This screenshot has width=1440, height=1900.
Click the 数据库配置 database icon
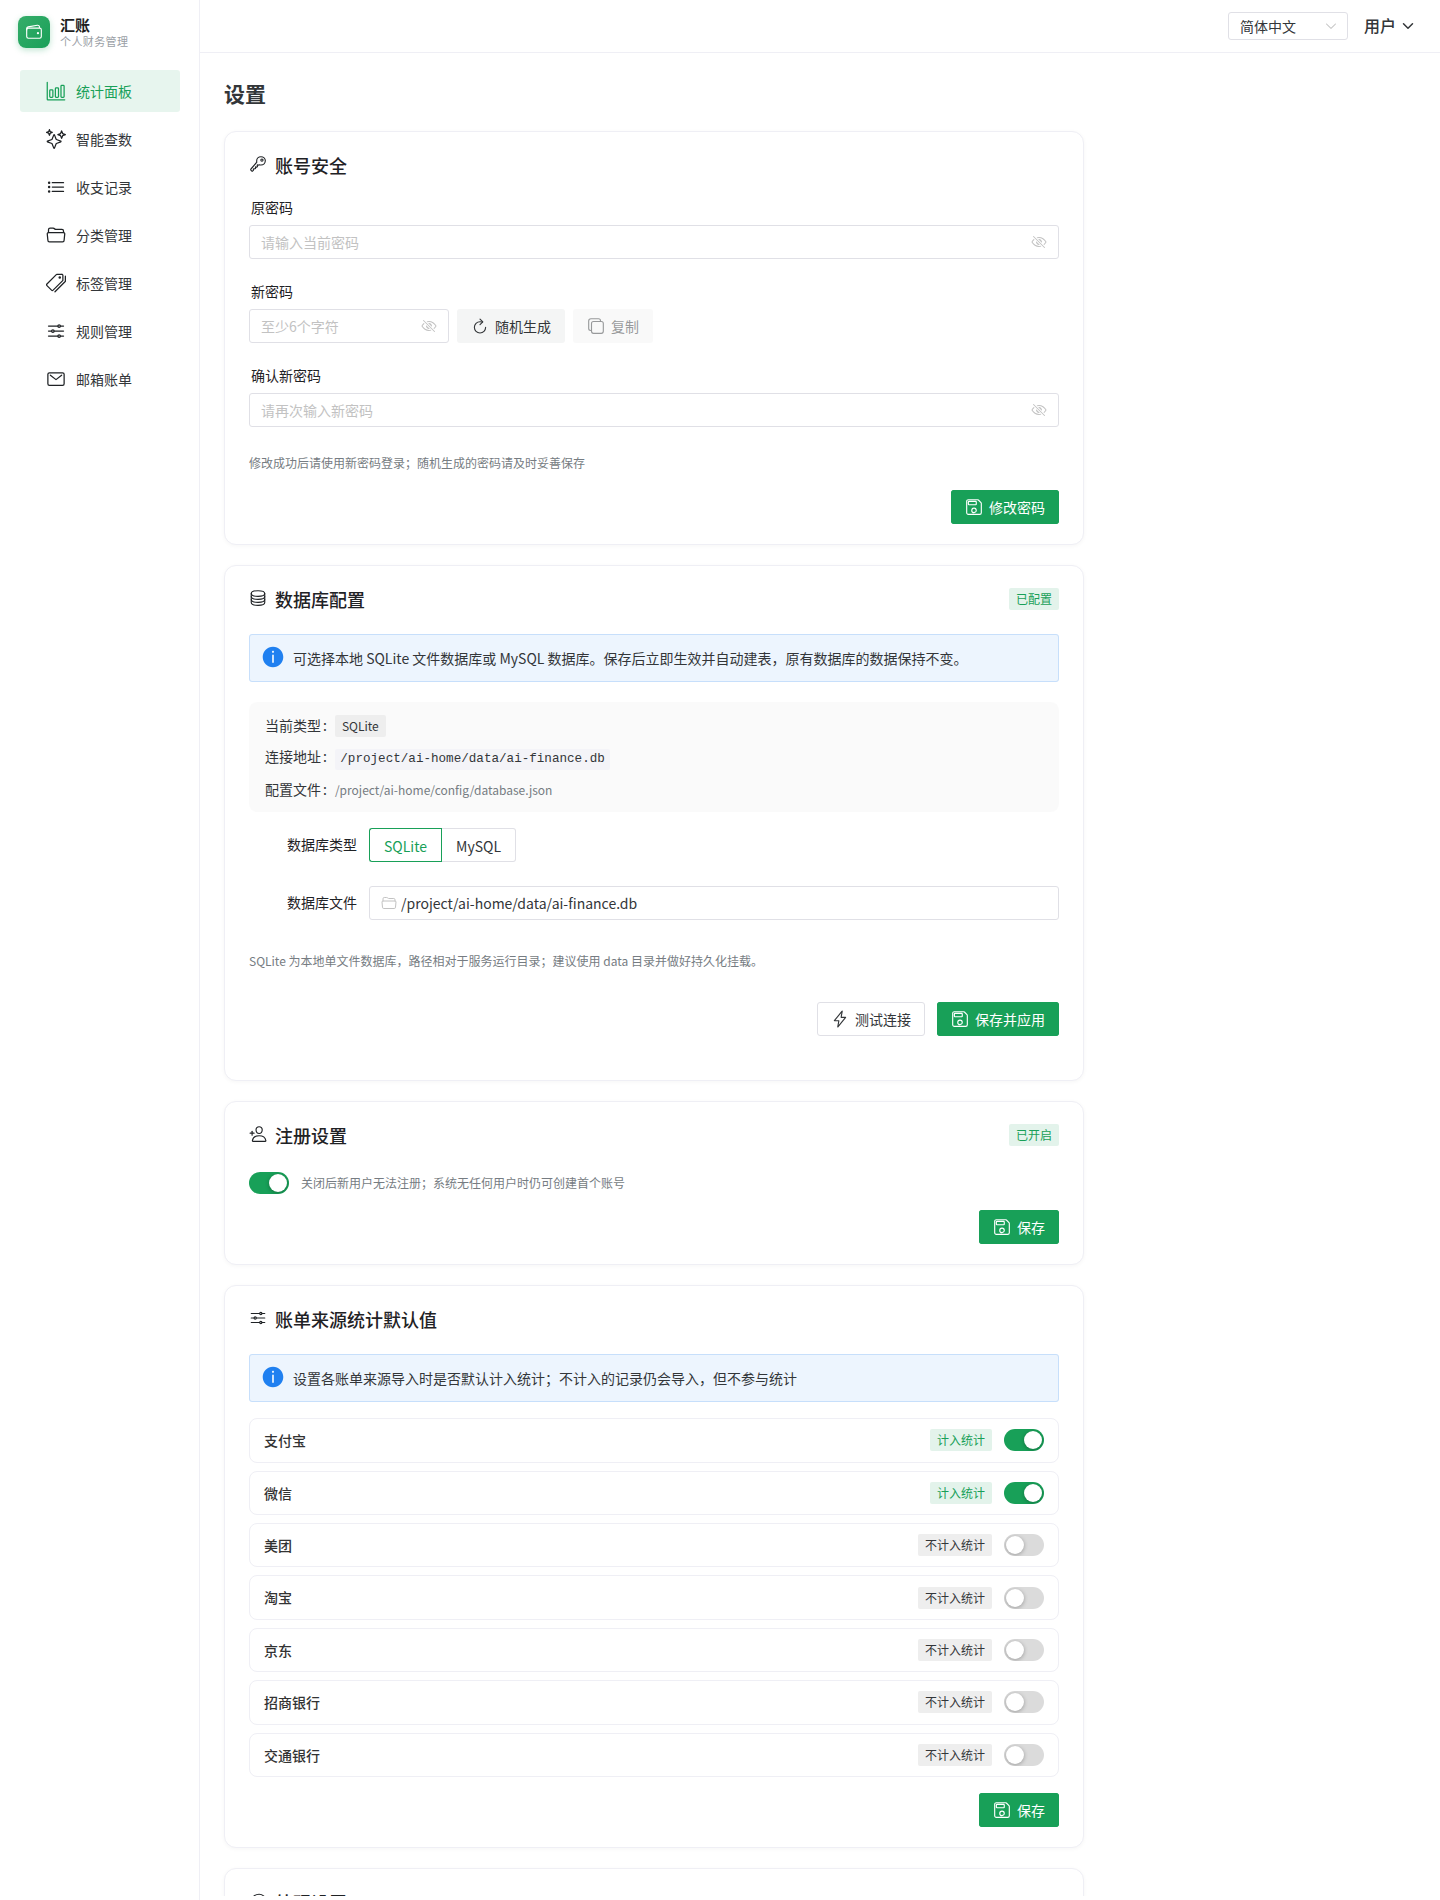pos(258,598)
